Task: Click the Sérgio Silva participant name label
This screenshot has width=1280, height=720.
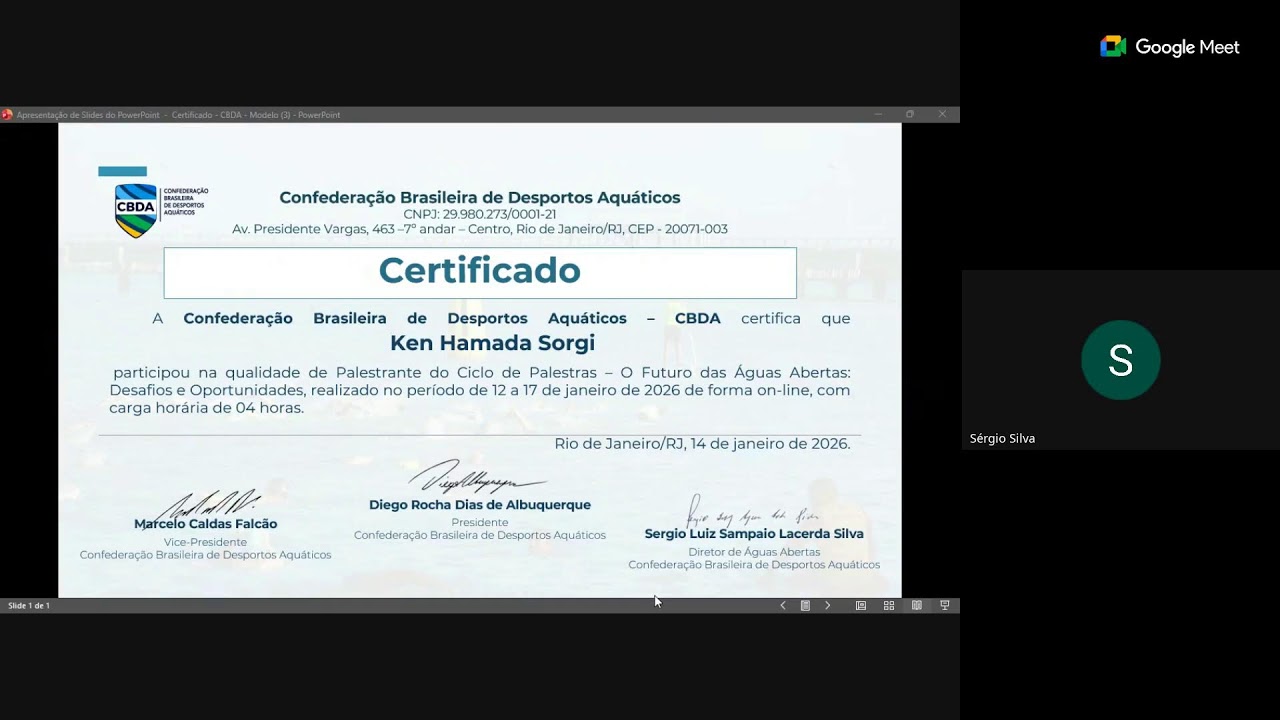Action: [x=1002, y=438]
